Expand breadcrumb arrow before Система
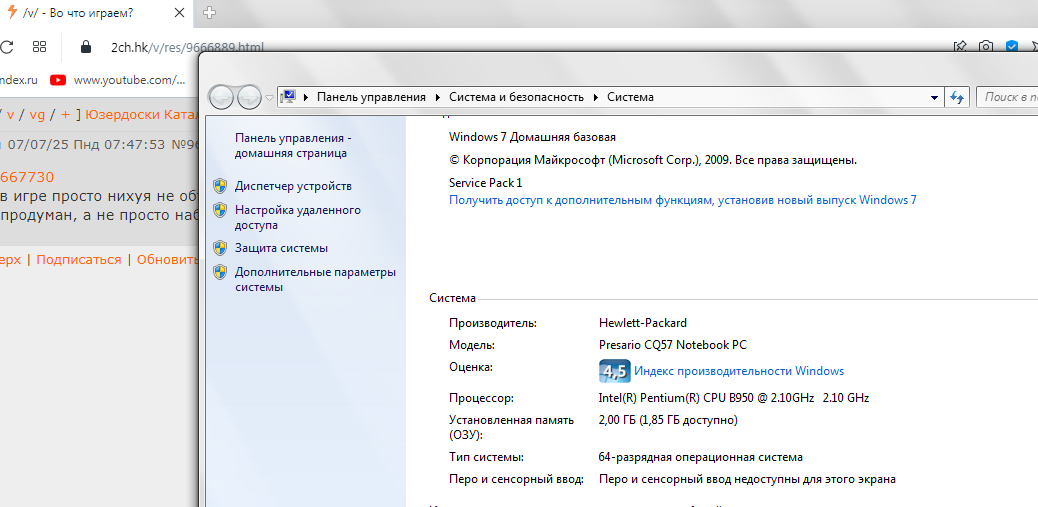1038x507 pixels. [596, 97]
